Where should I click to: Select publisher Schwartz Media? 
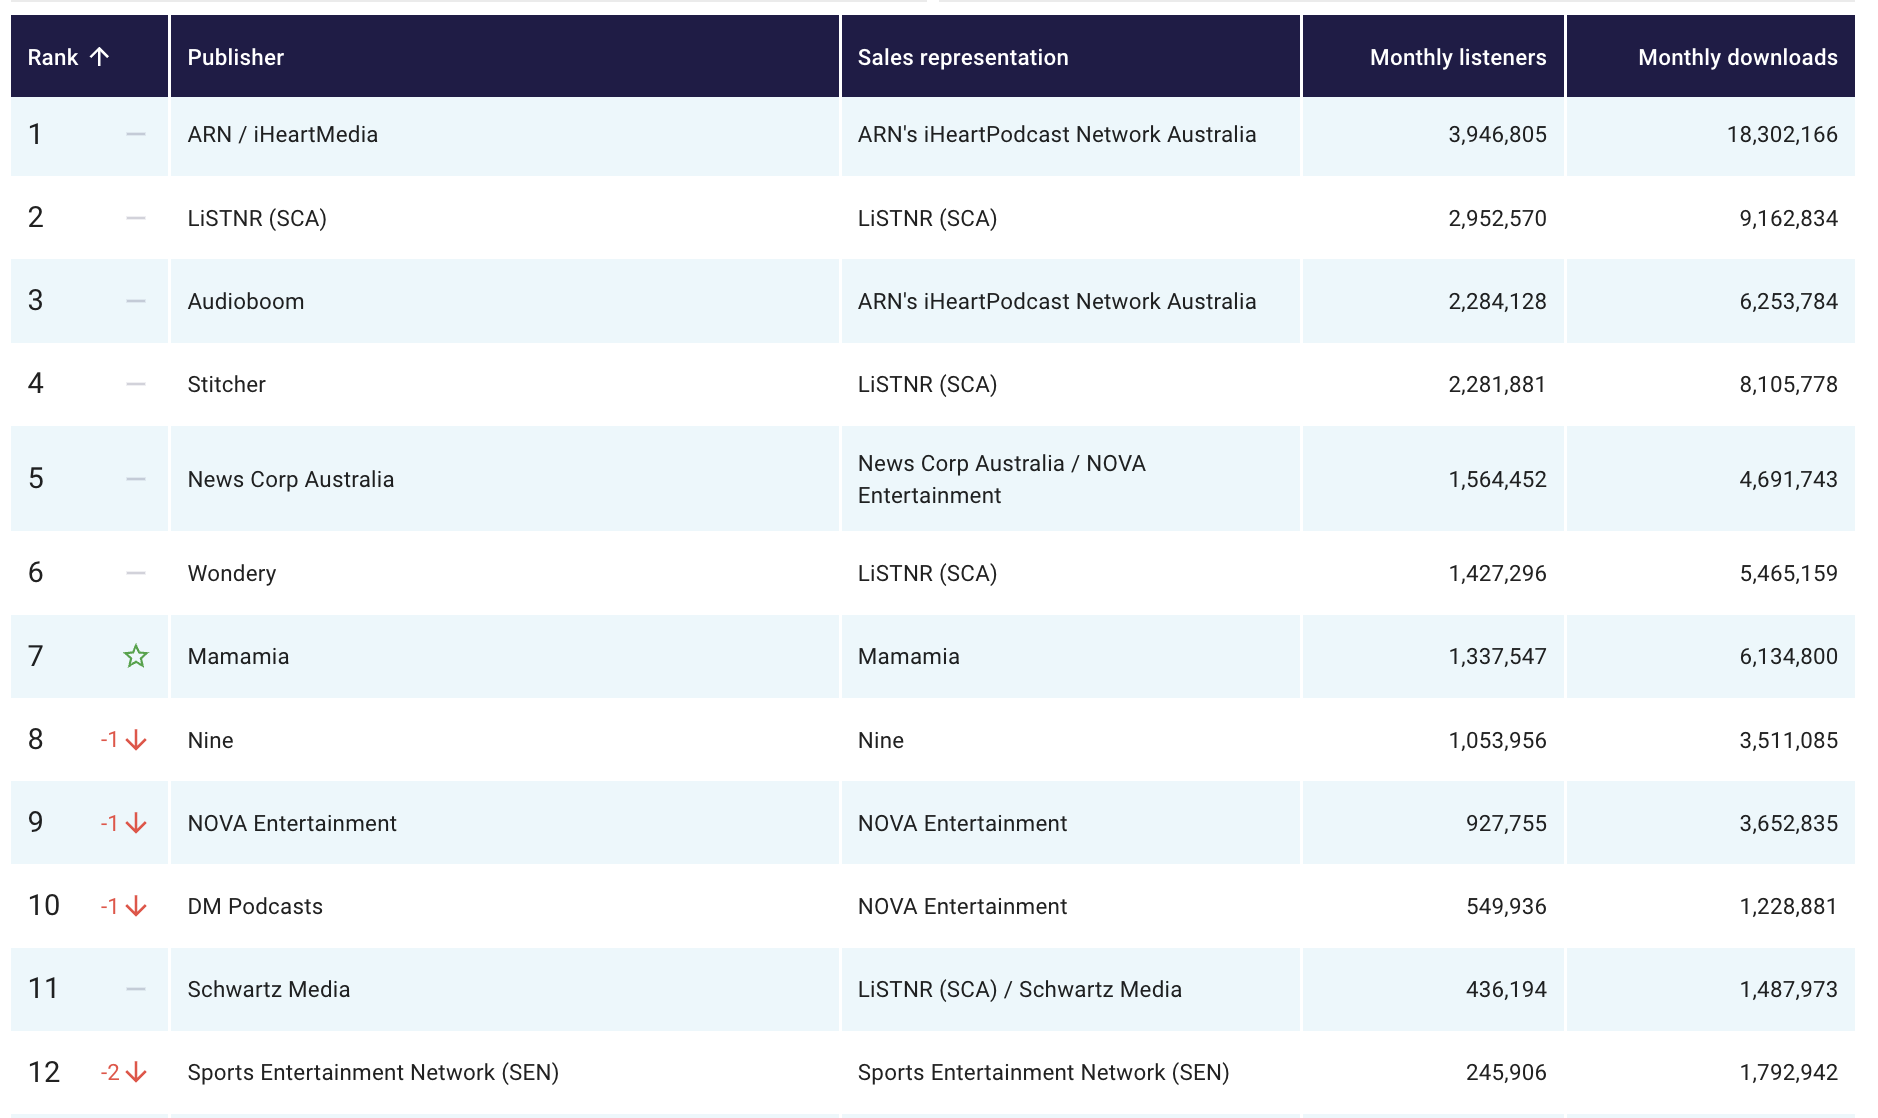click(269, 989)
